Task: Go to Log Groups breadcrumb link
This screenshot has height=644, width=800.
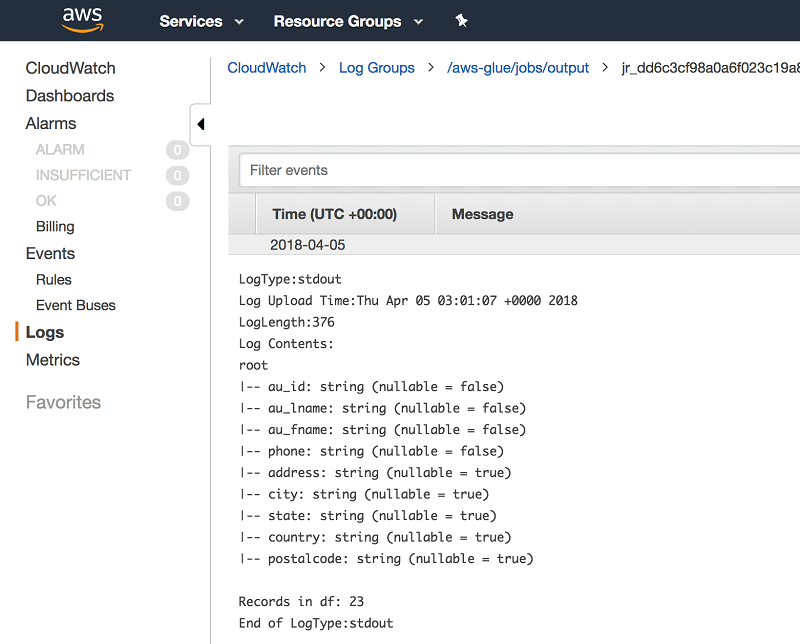Action: 377,68
